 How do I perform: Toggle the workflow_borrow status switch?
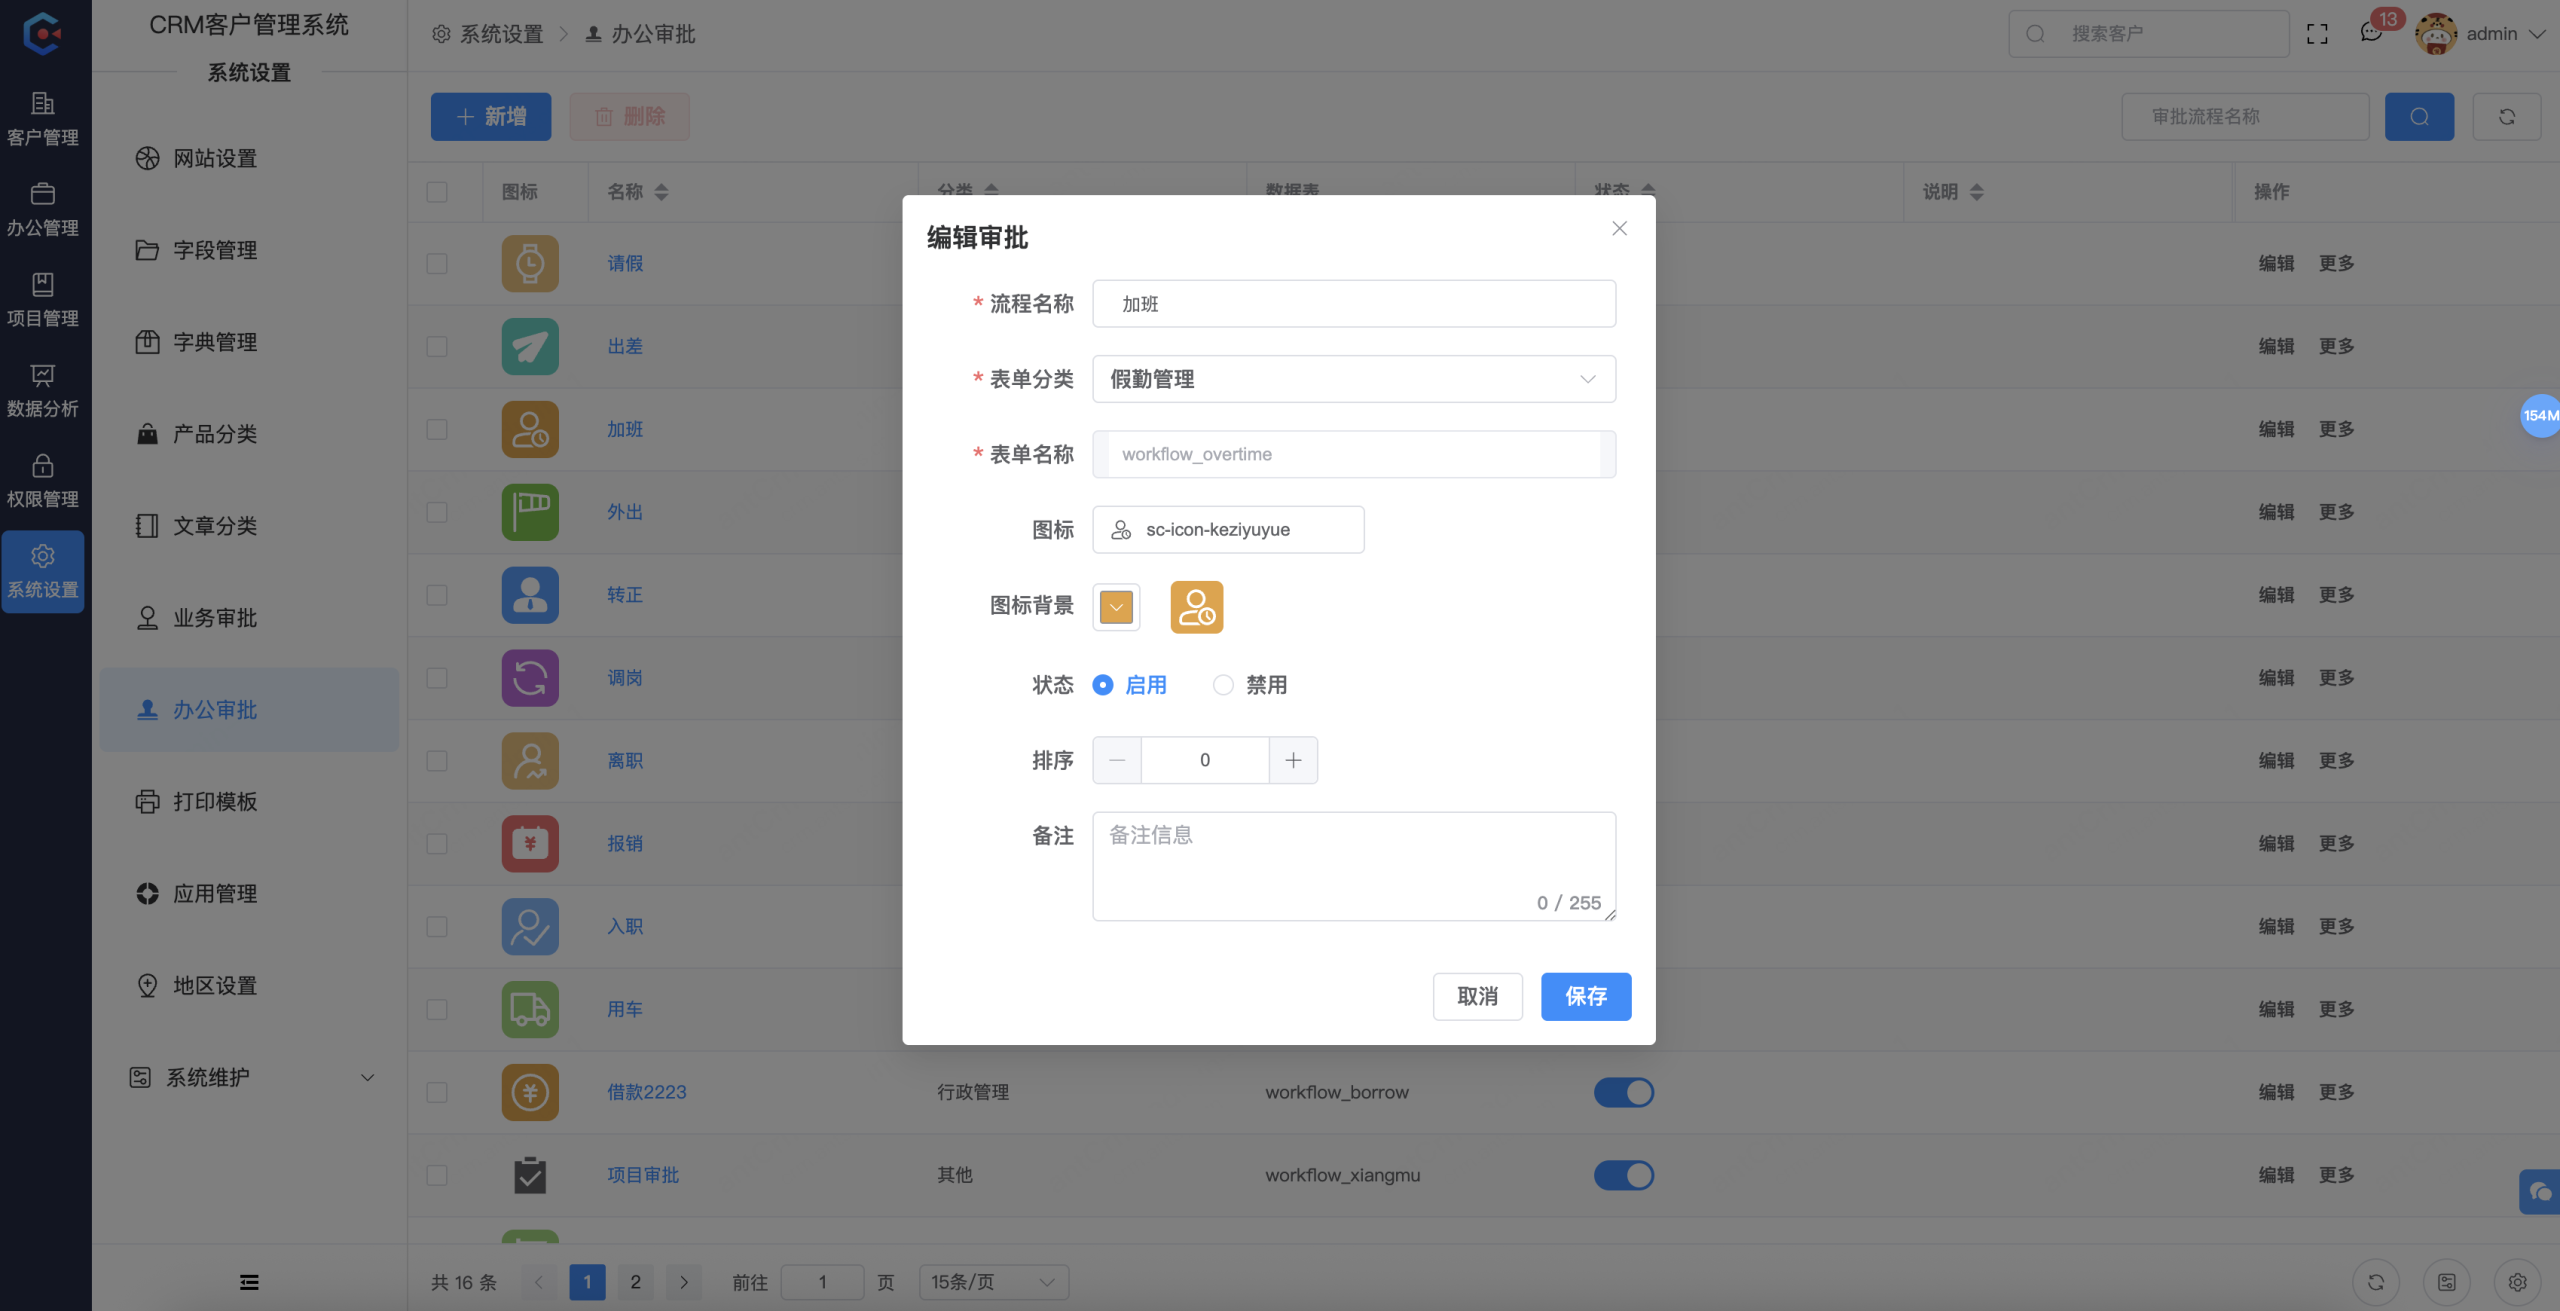[1623, 1092]
